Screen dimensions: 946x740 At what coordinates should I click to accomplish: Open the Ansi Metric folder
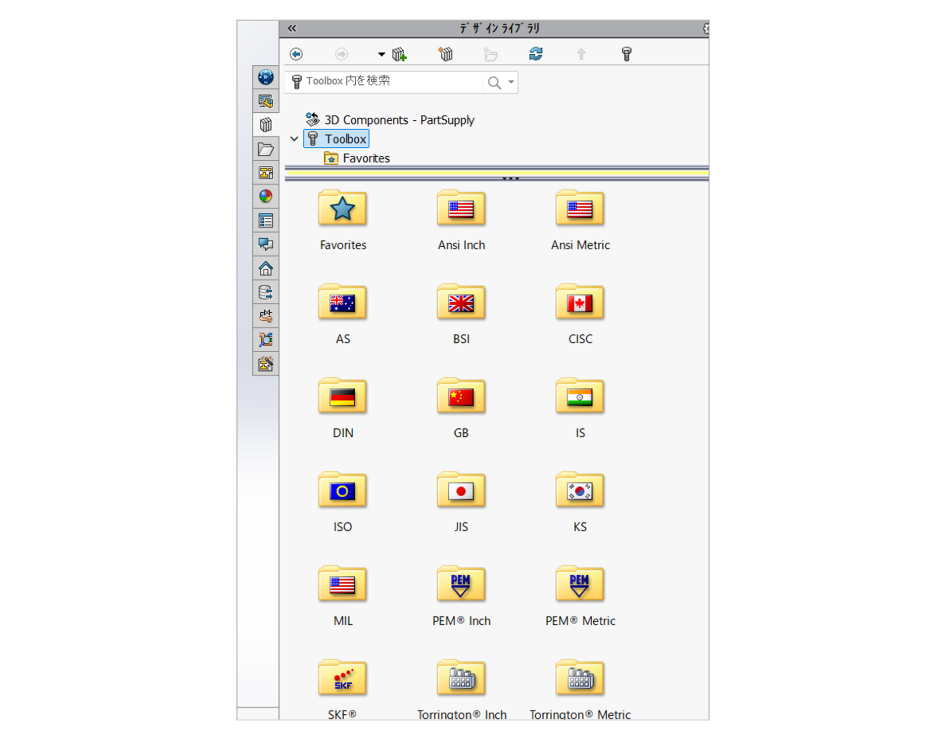click(580, 211)
